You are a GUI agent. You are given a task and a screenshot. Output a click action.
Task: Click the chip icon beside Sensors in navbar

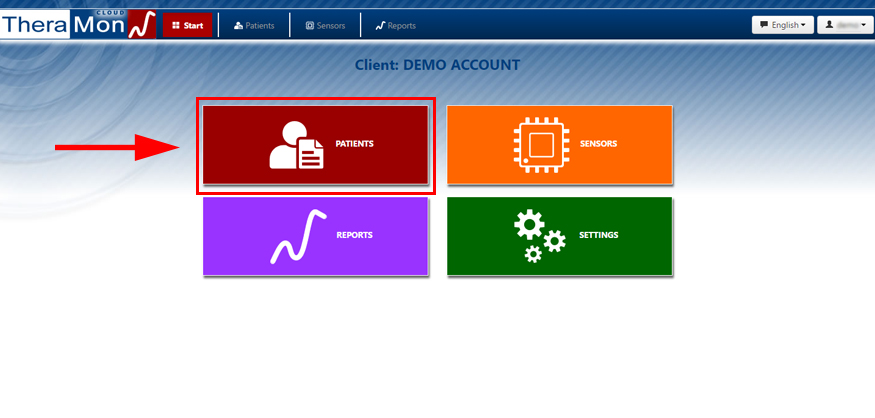point(309,25)
